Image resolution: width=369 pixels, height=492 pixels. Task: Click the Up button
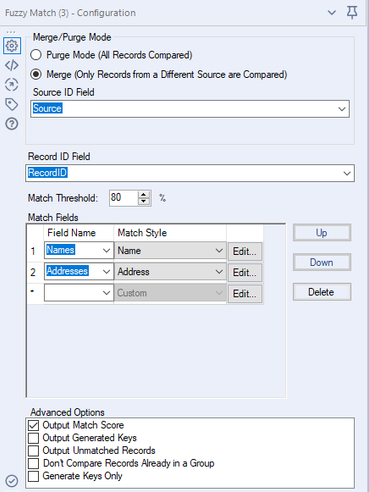322,233
